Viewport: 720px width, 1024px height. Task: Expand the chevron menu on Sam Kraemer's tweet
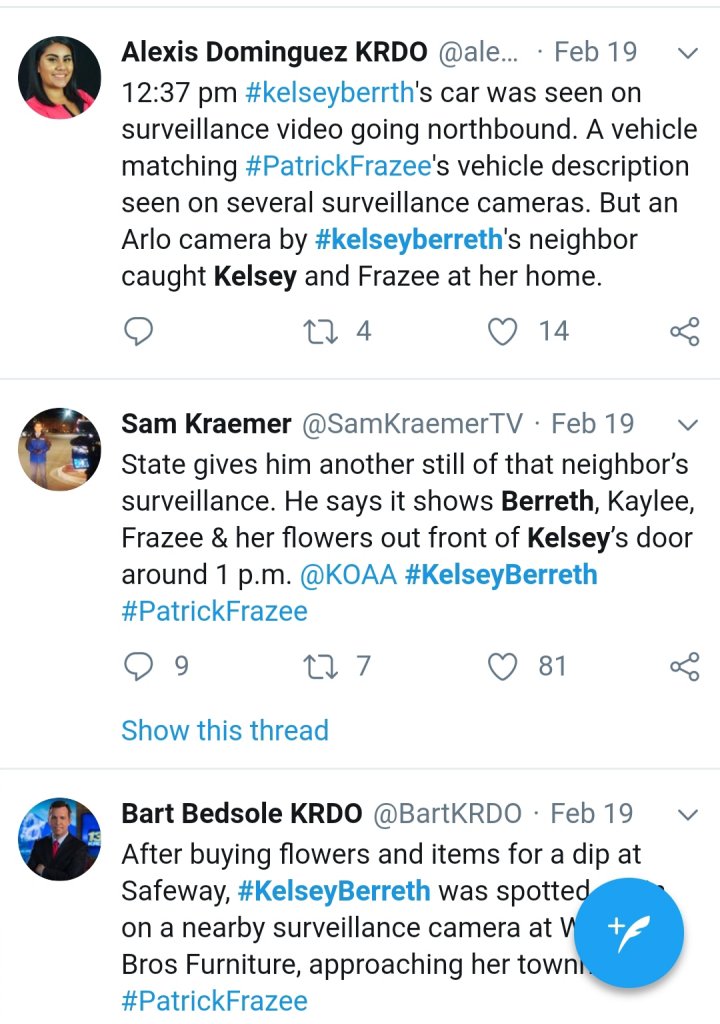pyautogui.click(x=688, y=424)
